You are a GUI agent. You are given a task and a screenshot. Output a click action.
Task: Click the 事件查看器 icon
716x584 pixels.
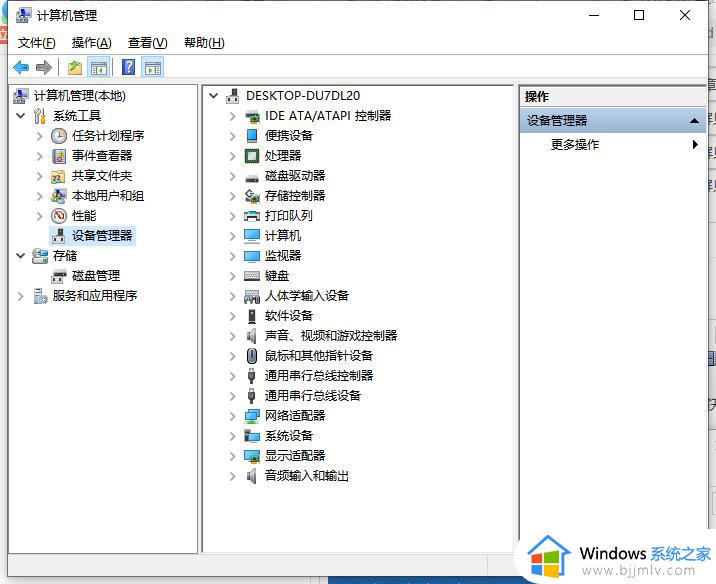point(59,156)
